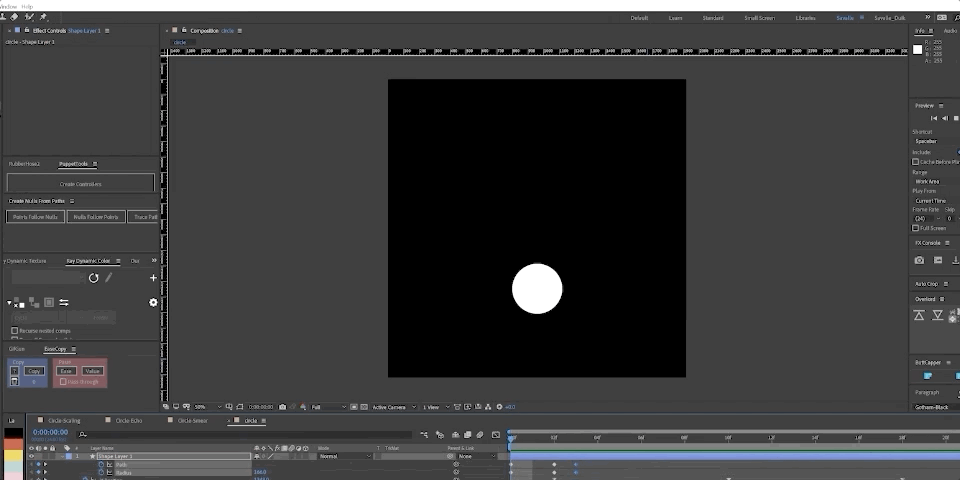Click the show channel color icon in viewer
960x480 pixels.
tap(303, 407)
